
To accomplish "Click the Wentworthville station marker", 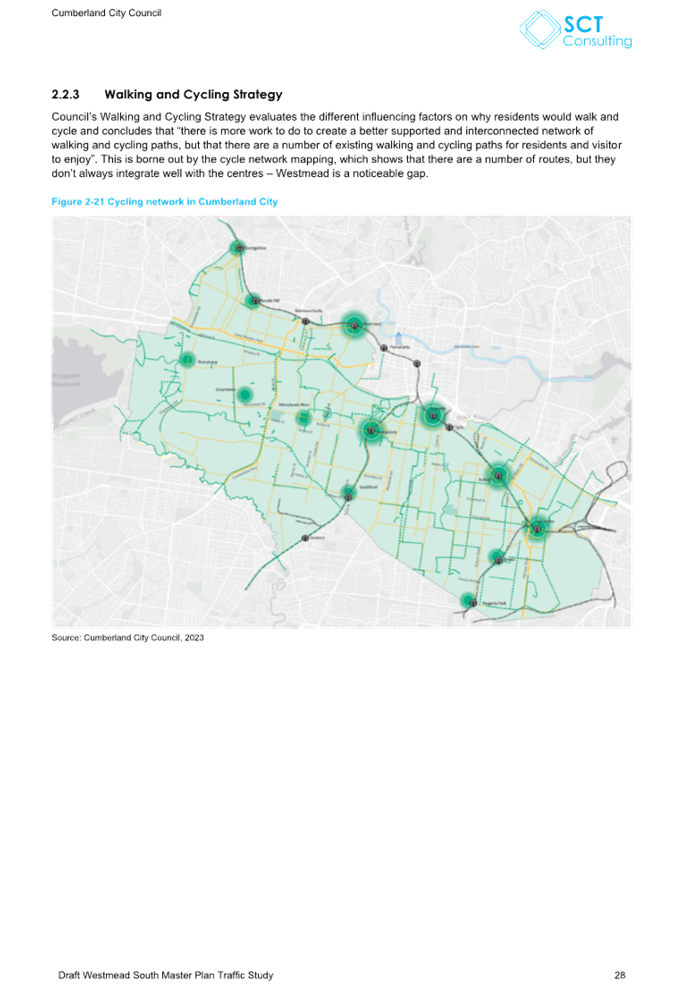I will pyautogui.click(x=305, y=321).
